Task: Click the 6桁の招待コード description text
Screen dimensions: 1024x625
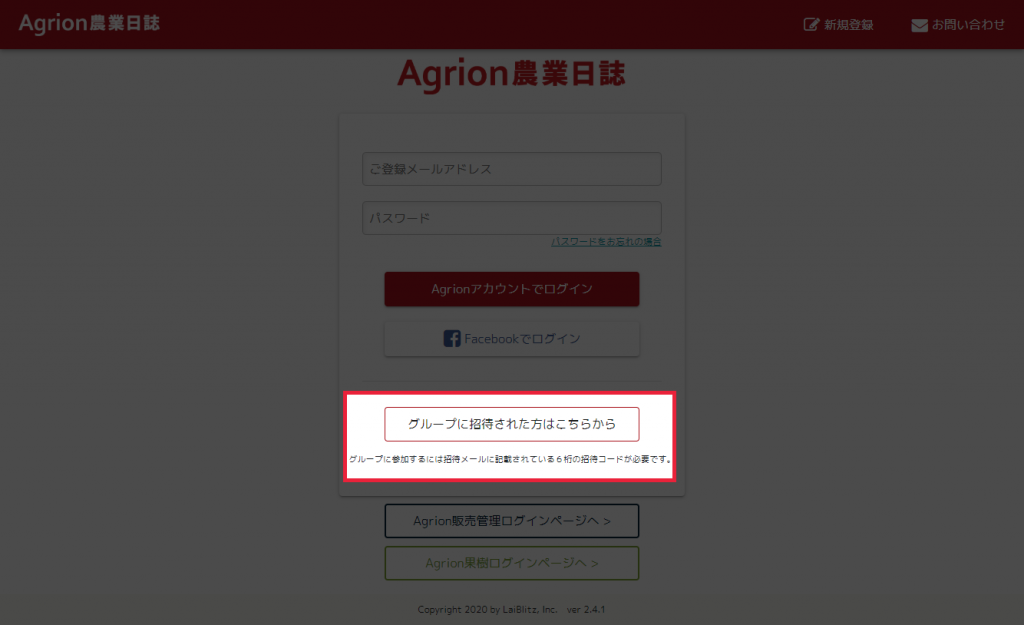Action: pos(509,459)
